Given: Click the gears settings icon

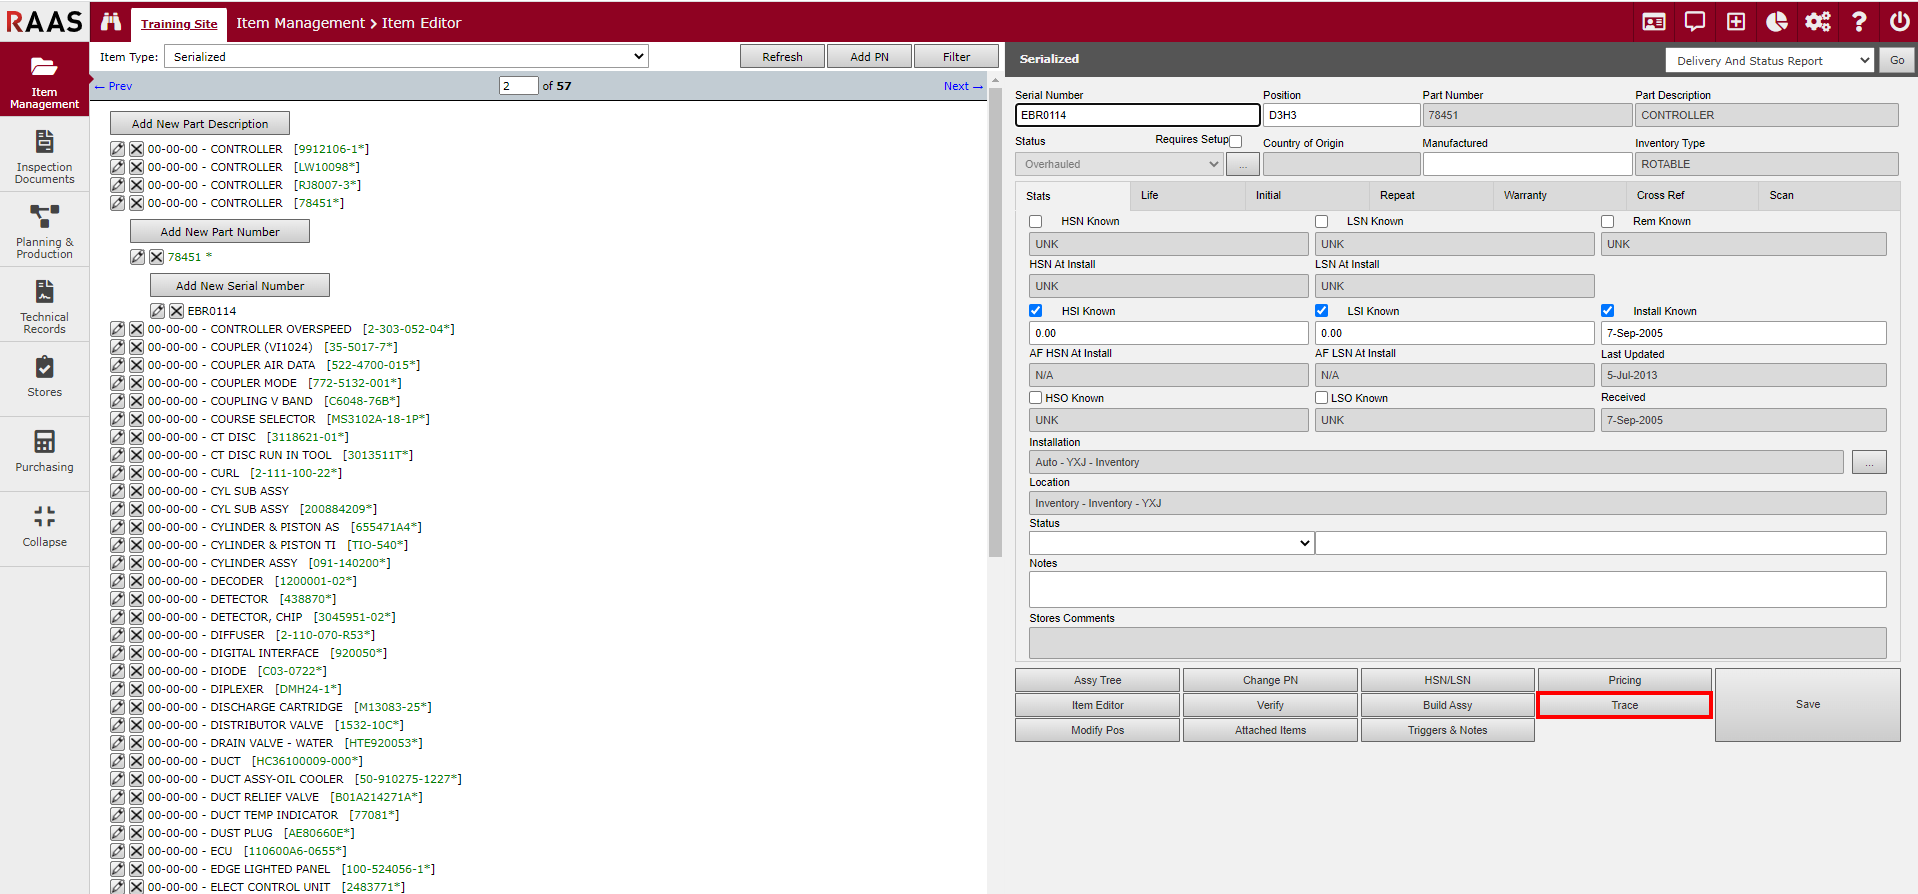Looking at the screenshot, I should [x=1817, y=22].
